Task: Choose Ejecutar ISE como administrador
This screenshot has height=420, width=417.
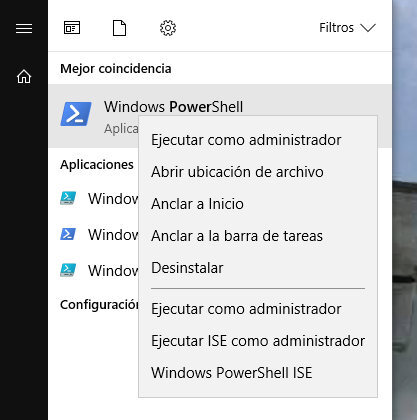Action: (258, 341)
